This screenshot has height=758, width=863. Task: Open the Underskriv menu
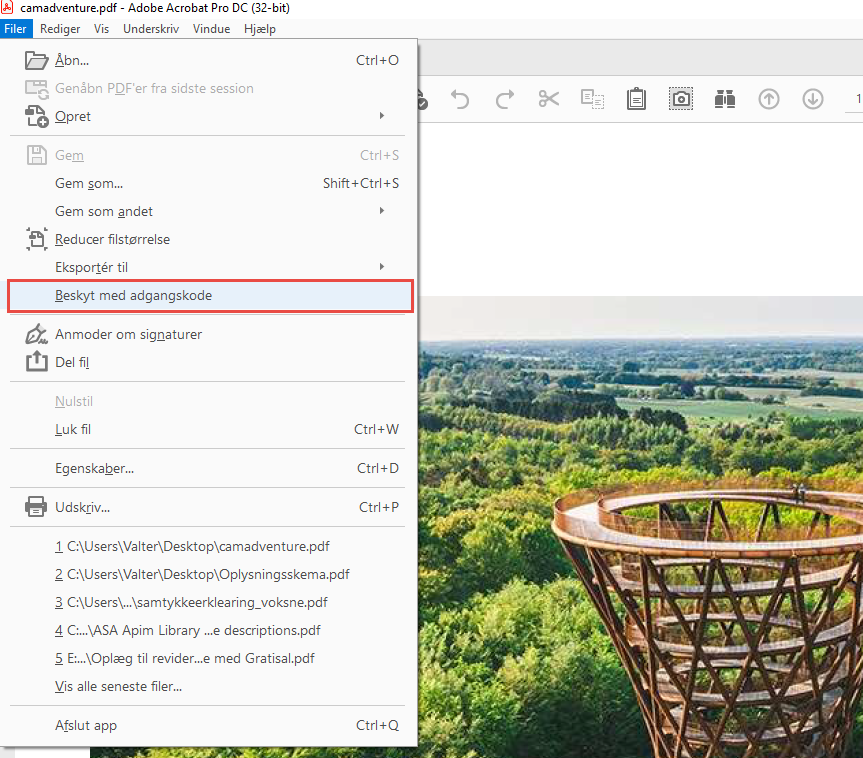tap(151, 29)
